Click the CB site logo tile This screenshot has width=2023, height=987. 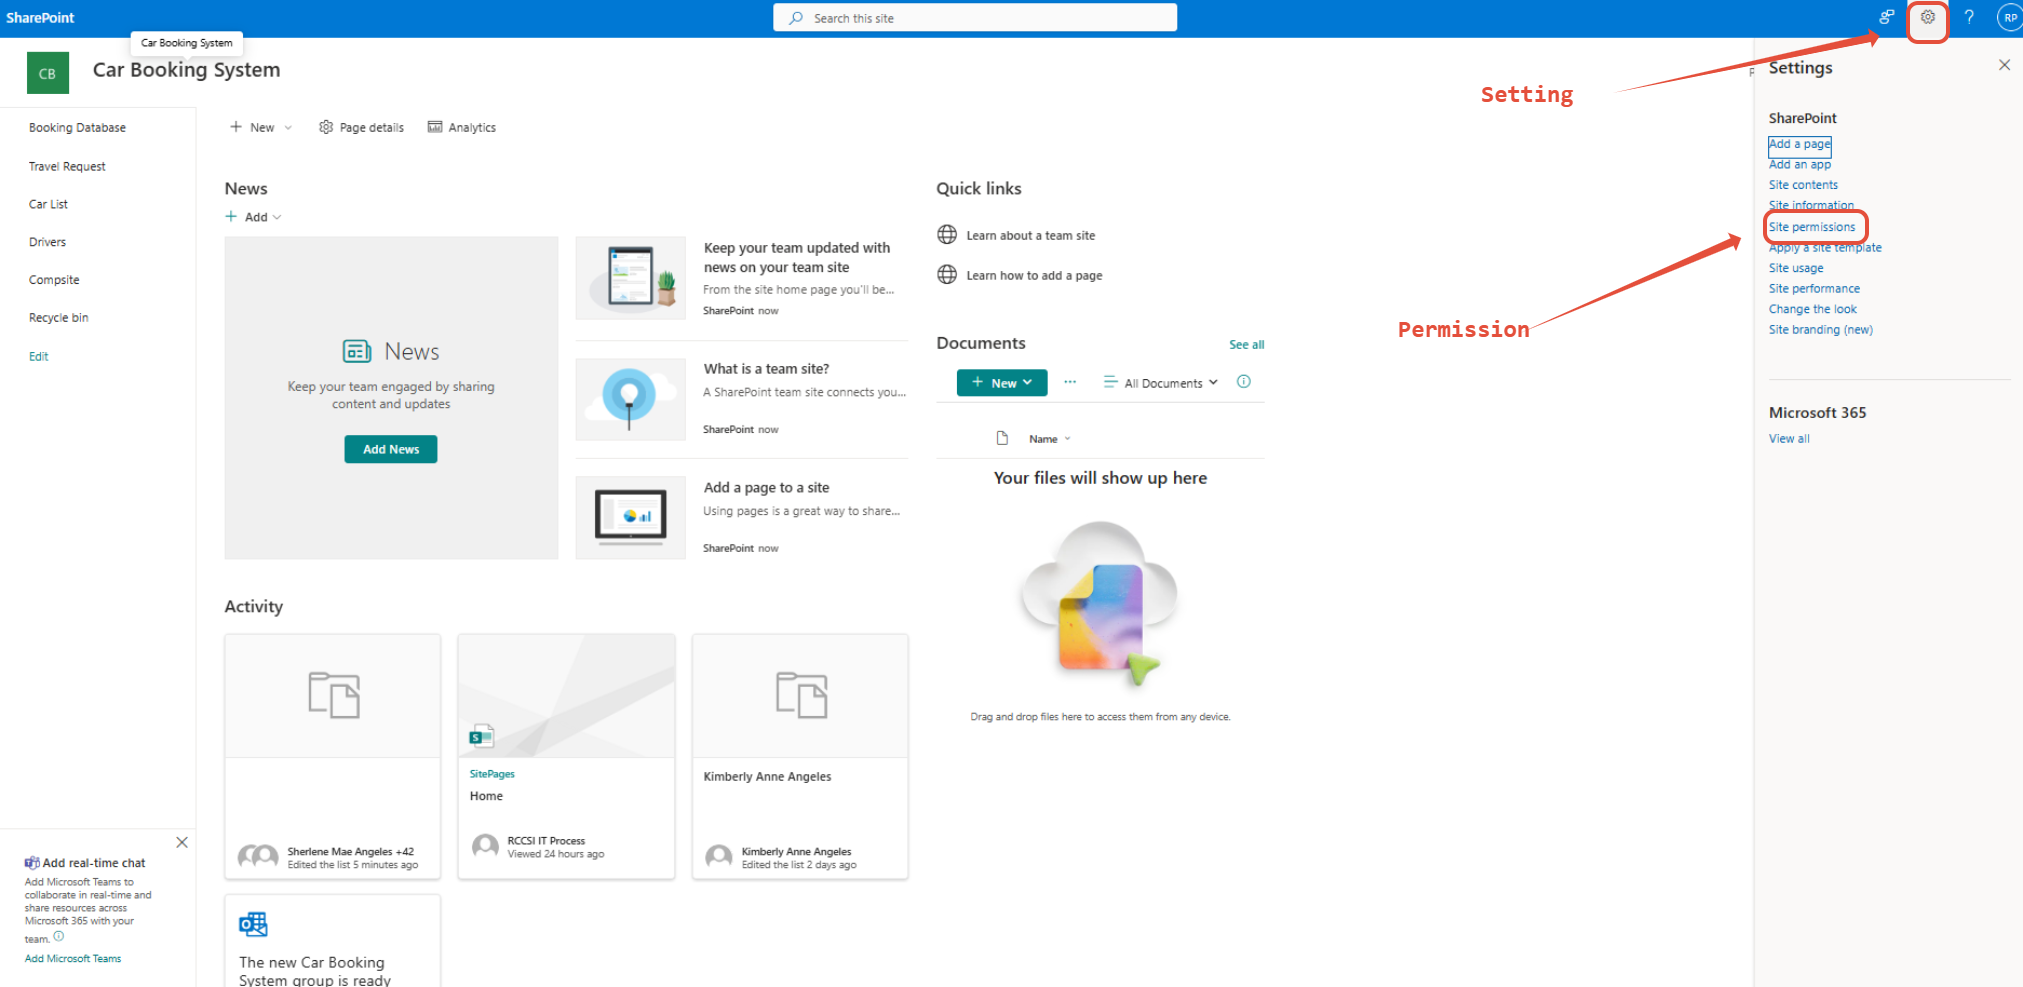48,73
